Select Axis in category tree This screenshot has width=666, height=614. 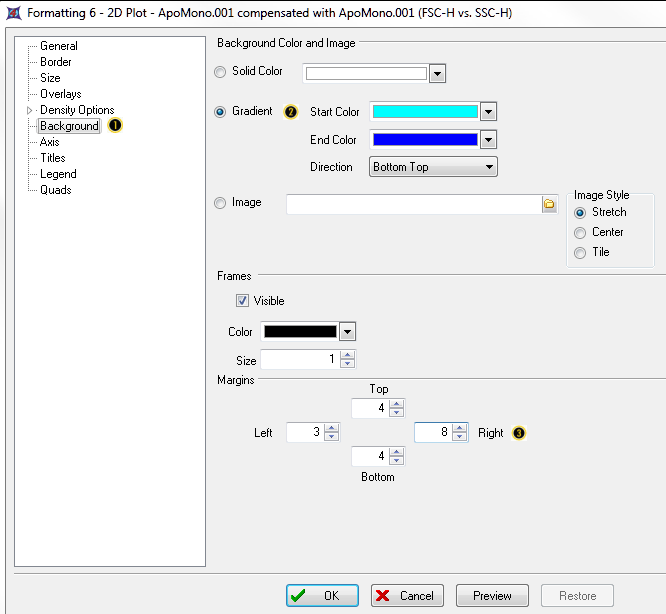[49, 142]
